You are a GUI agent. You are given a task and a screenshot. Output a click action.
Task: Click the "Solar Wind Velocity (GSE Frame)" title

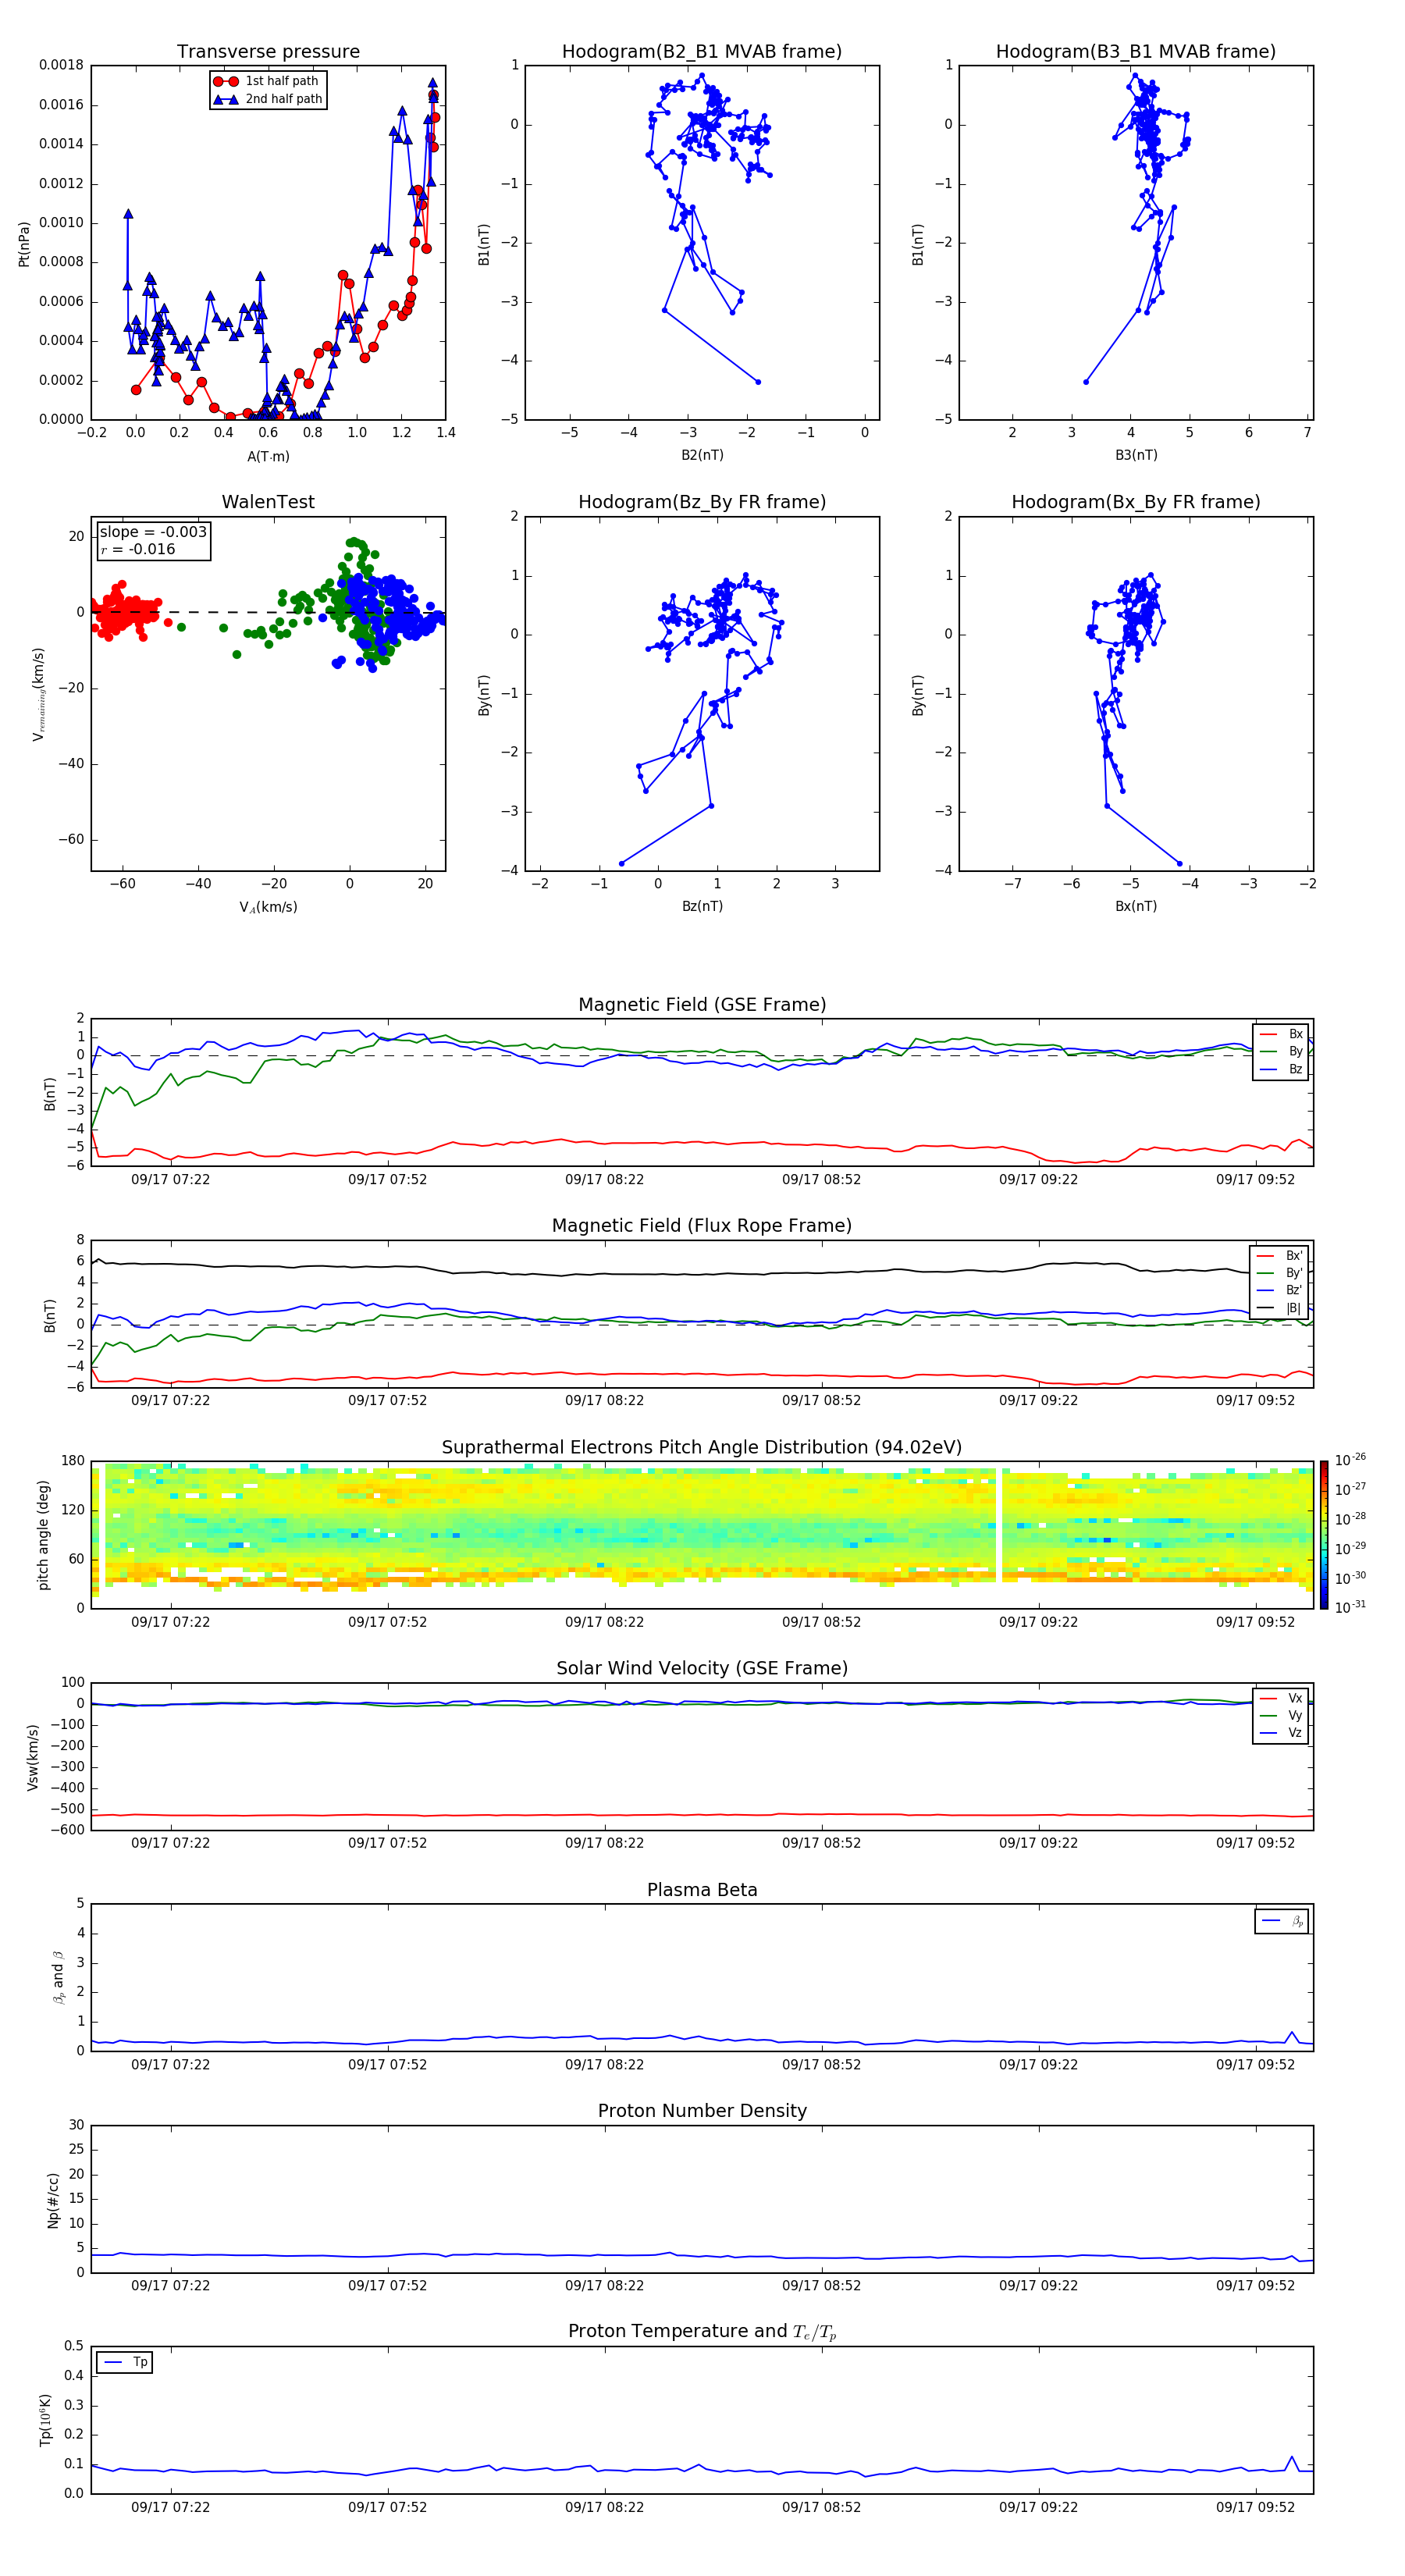click(702, 1669)
